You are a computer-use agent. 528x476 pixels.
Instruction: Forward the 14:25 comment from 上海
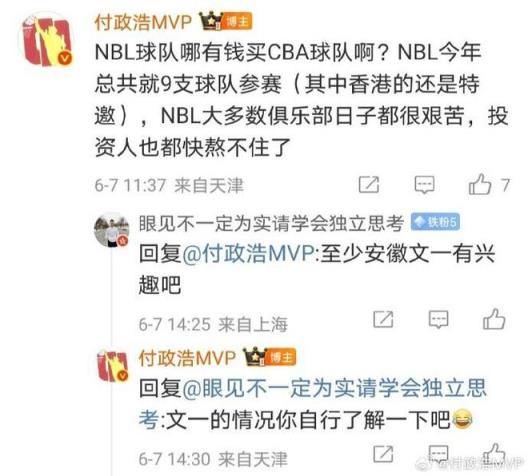pyautogui.click(x=383, y=318)
